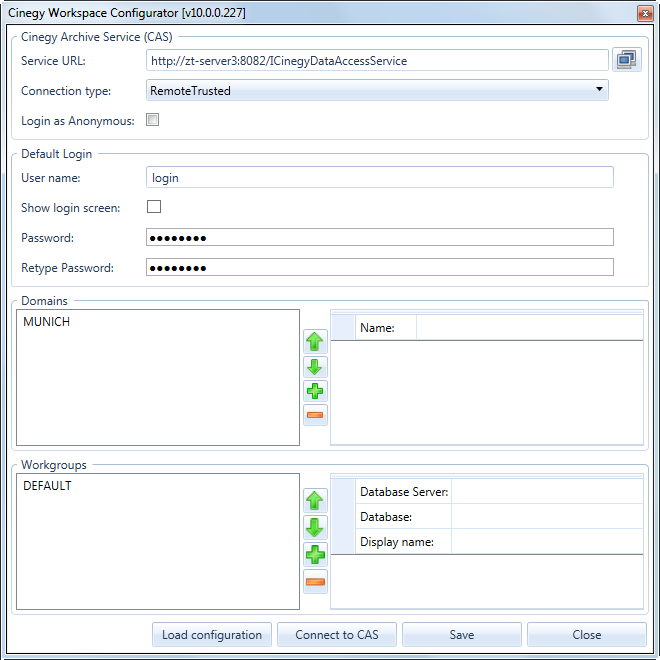The image size is (660, 660).
Task: Remove selected workgroup with orange minus
Action: 315,582
